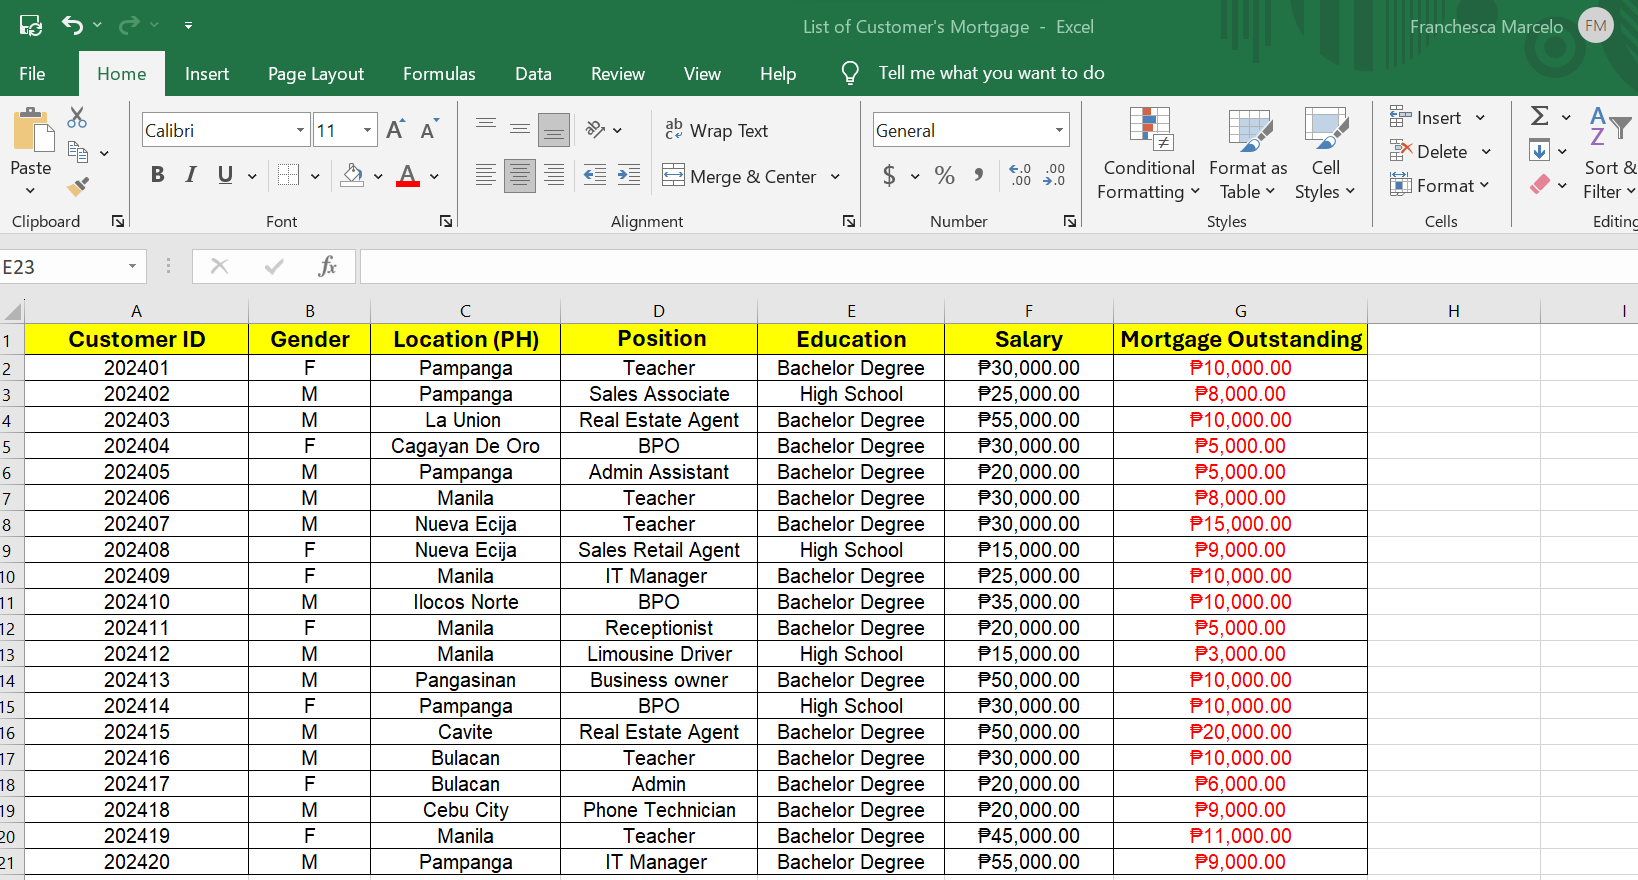1638x880 pixels.
Task: Toggle Italic formatting
Action: point(191,175)
